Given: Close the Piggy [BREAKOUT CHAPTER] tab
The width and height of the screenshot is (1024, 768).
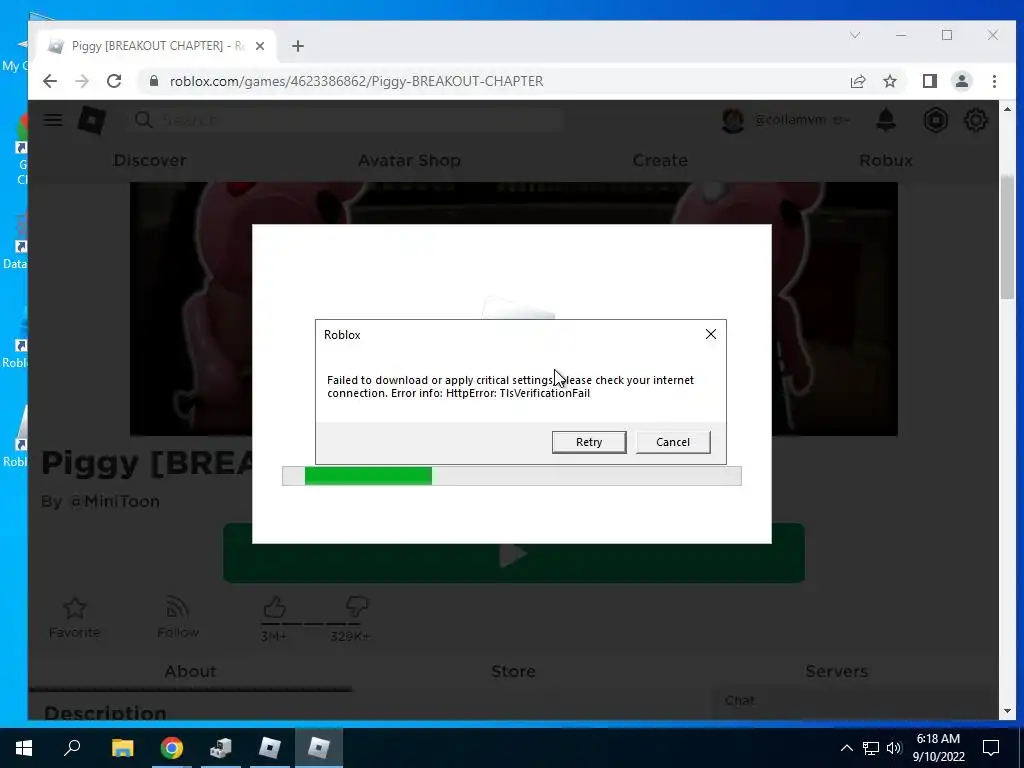Looking at the screenshot, I should pyautogui.click(x=260, y=46).
